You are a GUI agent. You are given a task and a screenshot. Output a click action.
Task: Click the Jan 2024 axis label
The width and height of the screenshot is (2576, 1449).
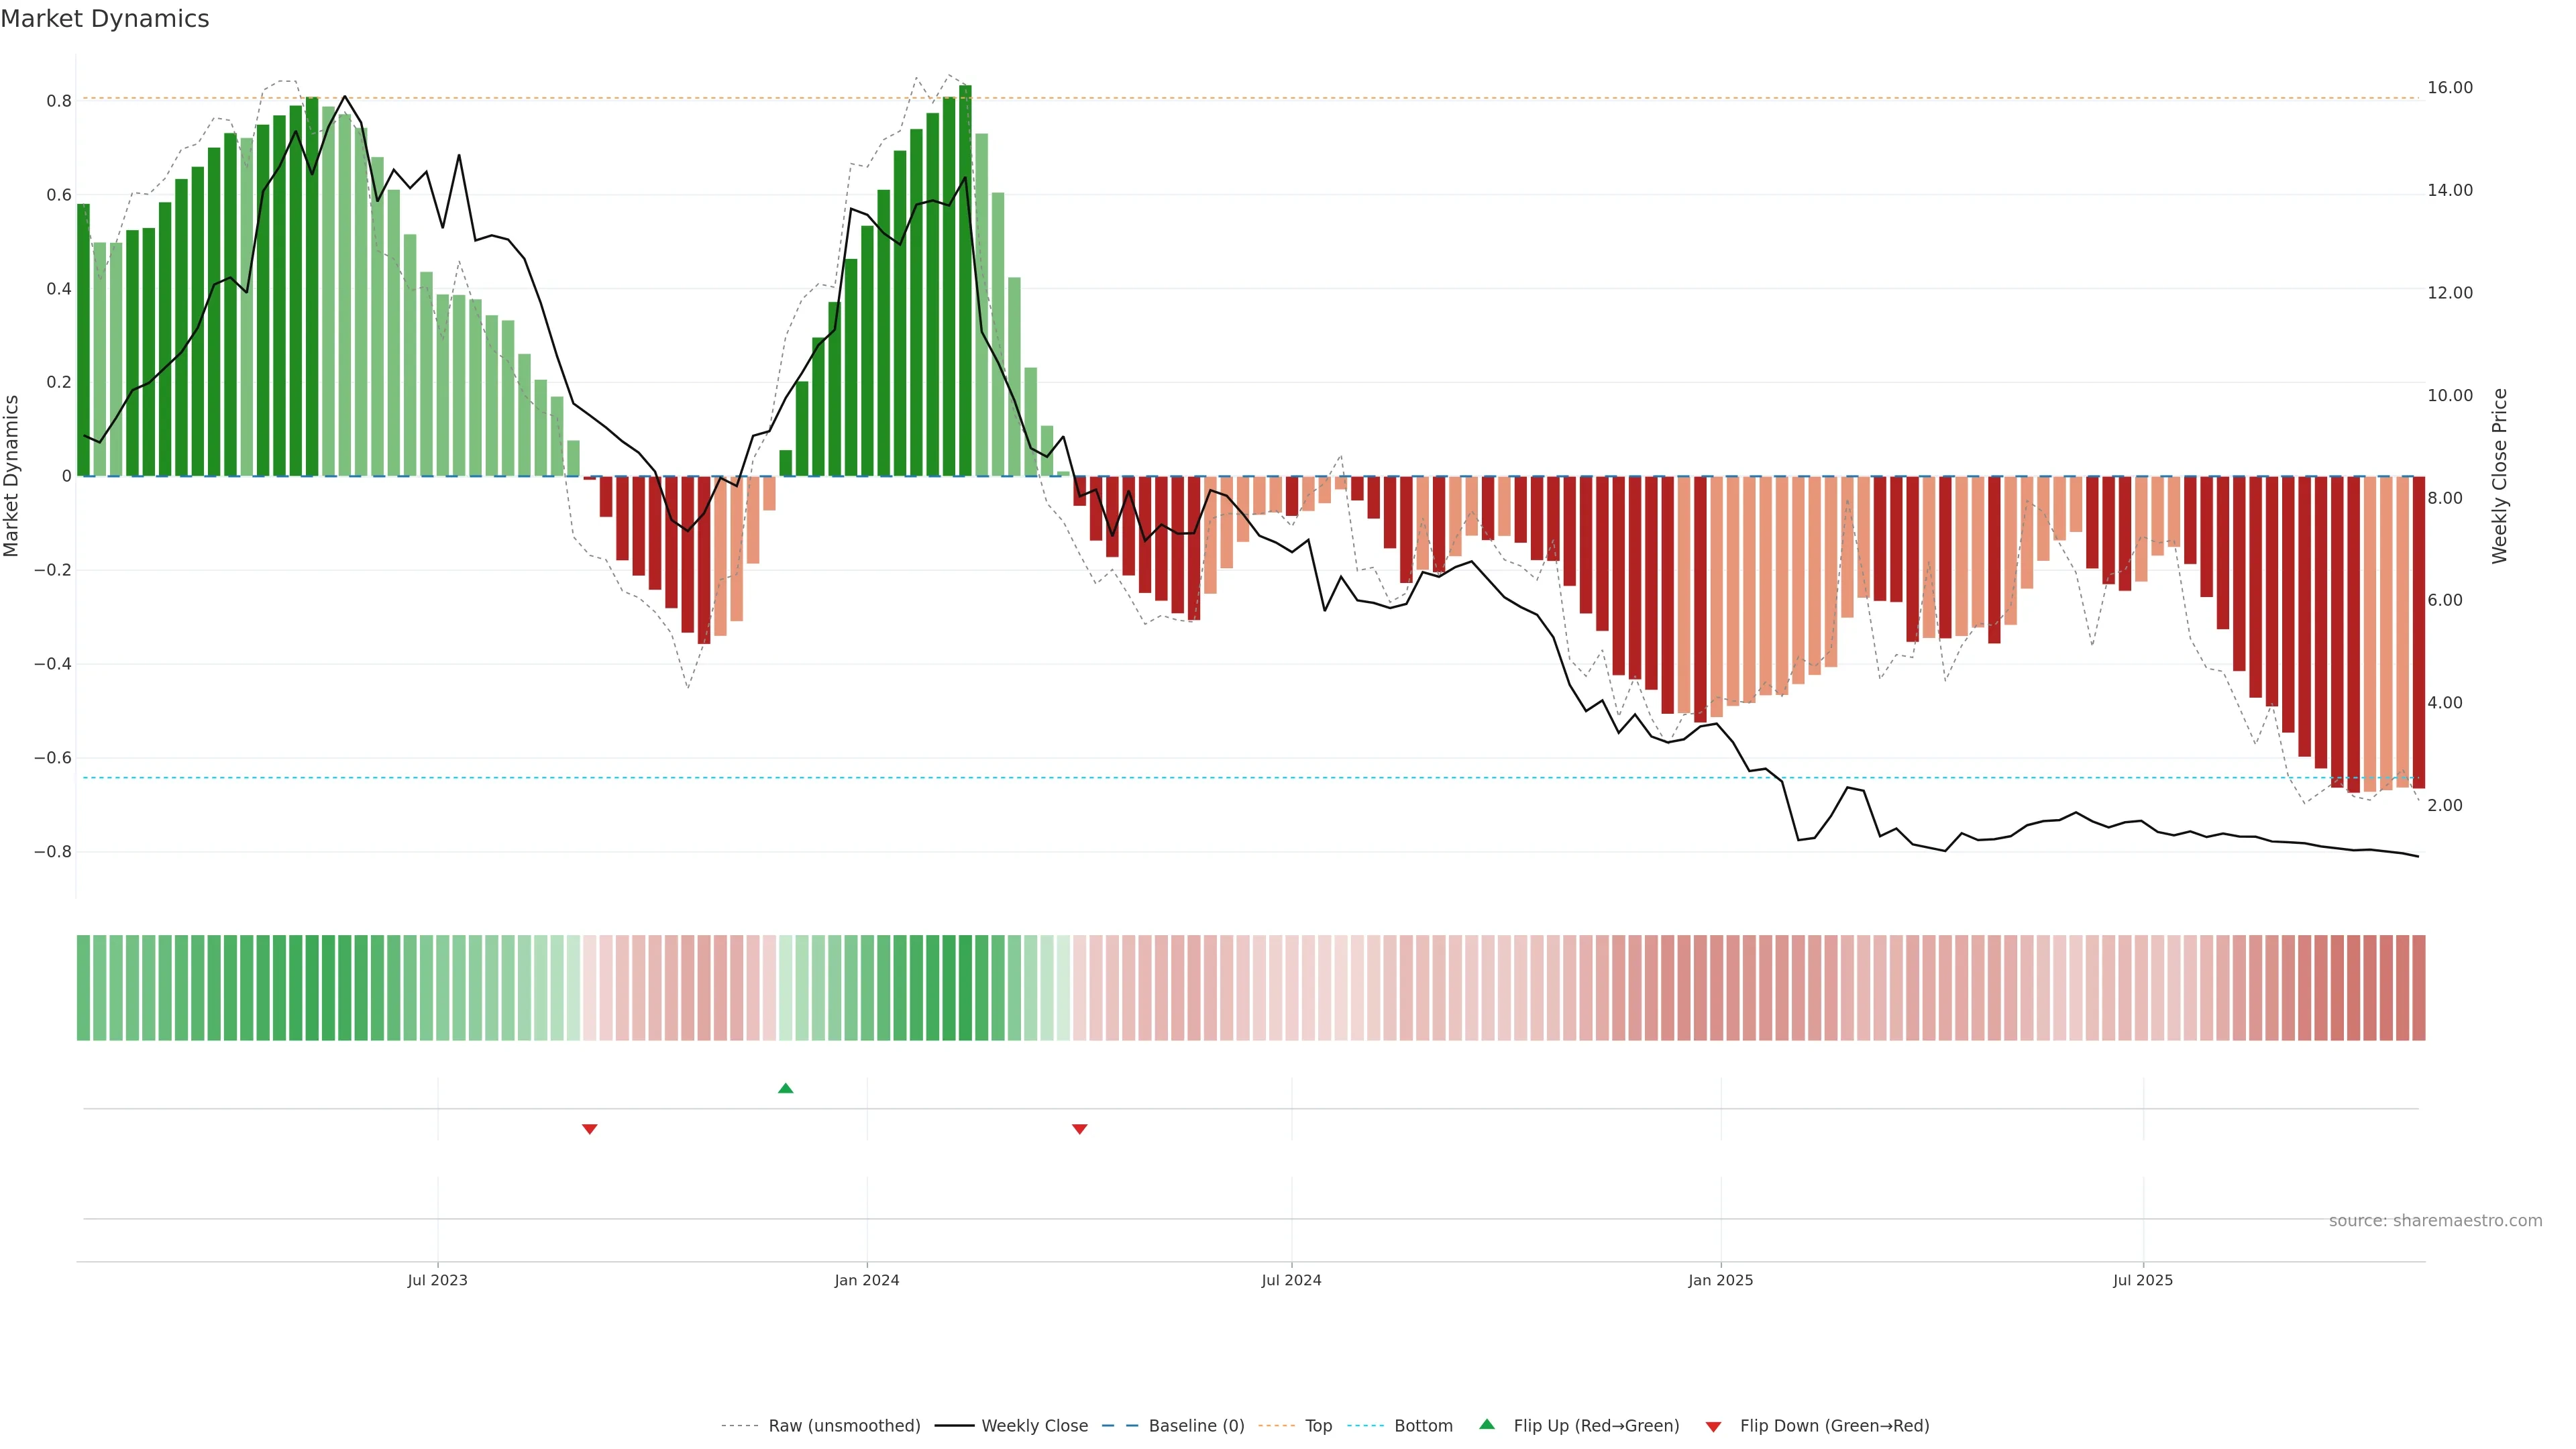(x=867, y=1280)
